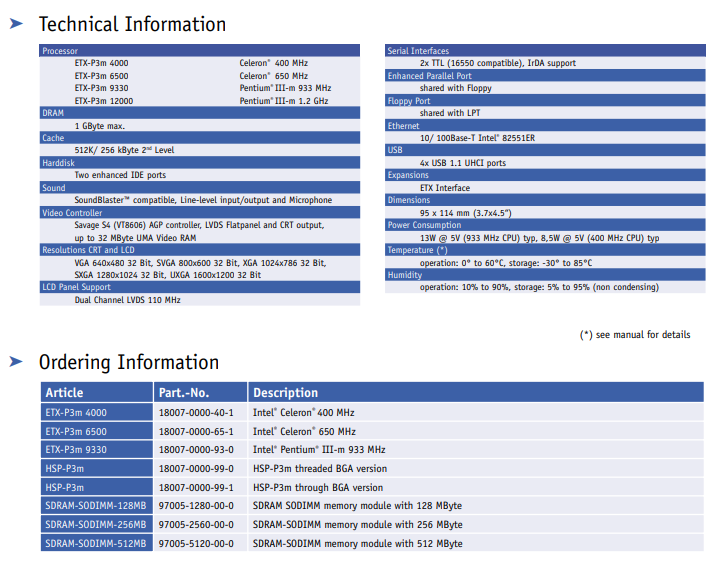The width and height of the screenshot is (715, 570).
Task: Click the HSP-P3m threaded BGA version description
Action: (x=319, y=469)
